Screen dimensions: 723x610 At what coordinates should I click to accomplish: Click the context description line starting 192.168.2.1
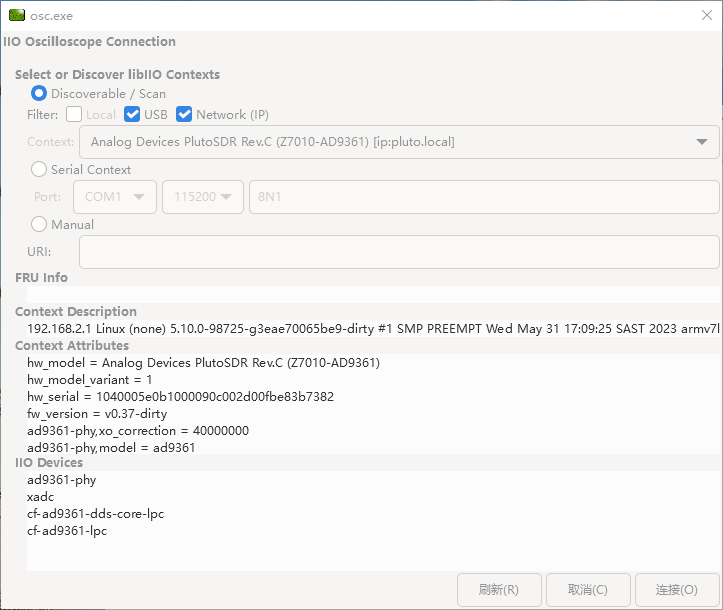coord(373,329)
